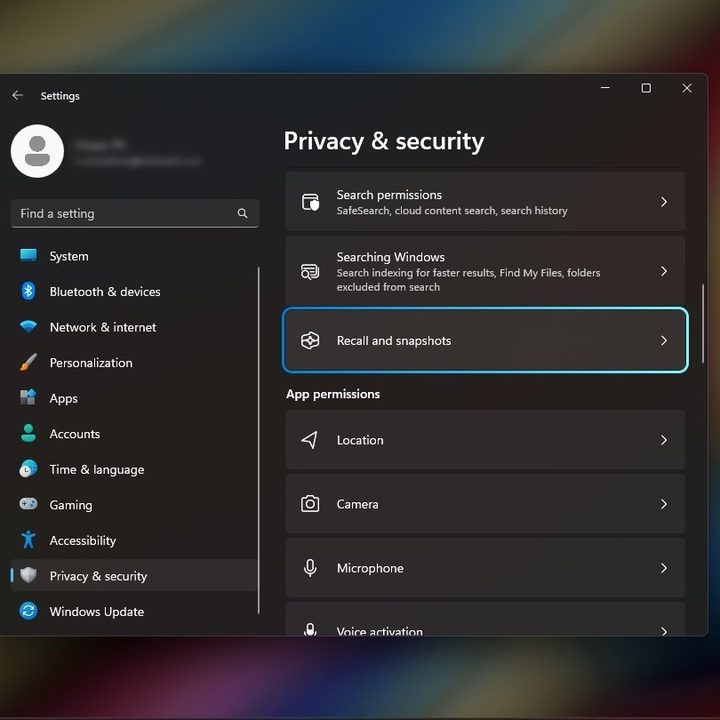Viewport: 720px width, 720px height.
Task: Click the Gaming controller icon
Action: click(x=28, y=504)
